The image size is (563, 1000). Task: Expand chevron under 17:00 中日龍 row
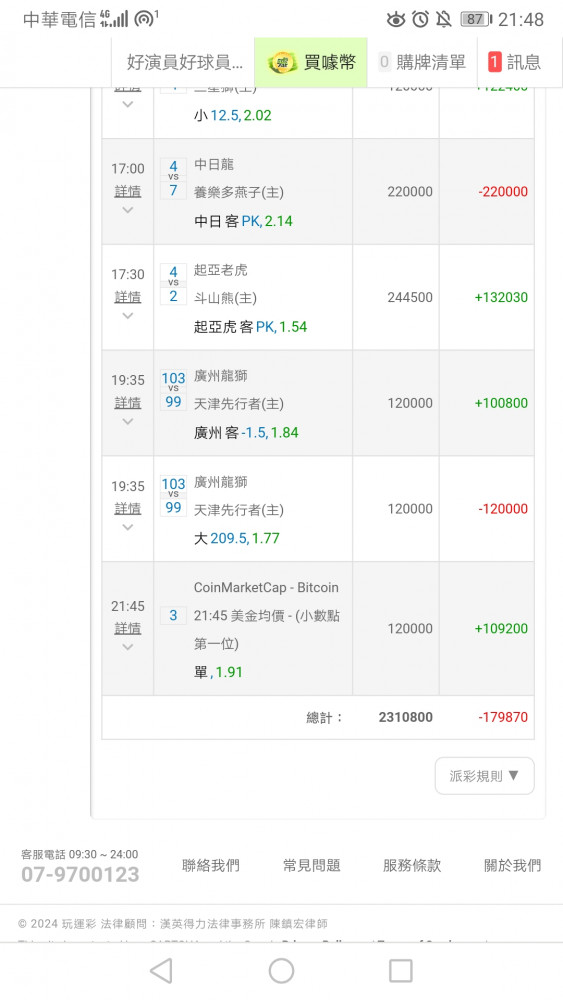pos(128,210)
